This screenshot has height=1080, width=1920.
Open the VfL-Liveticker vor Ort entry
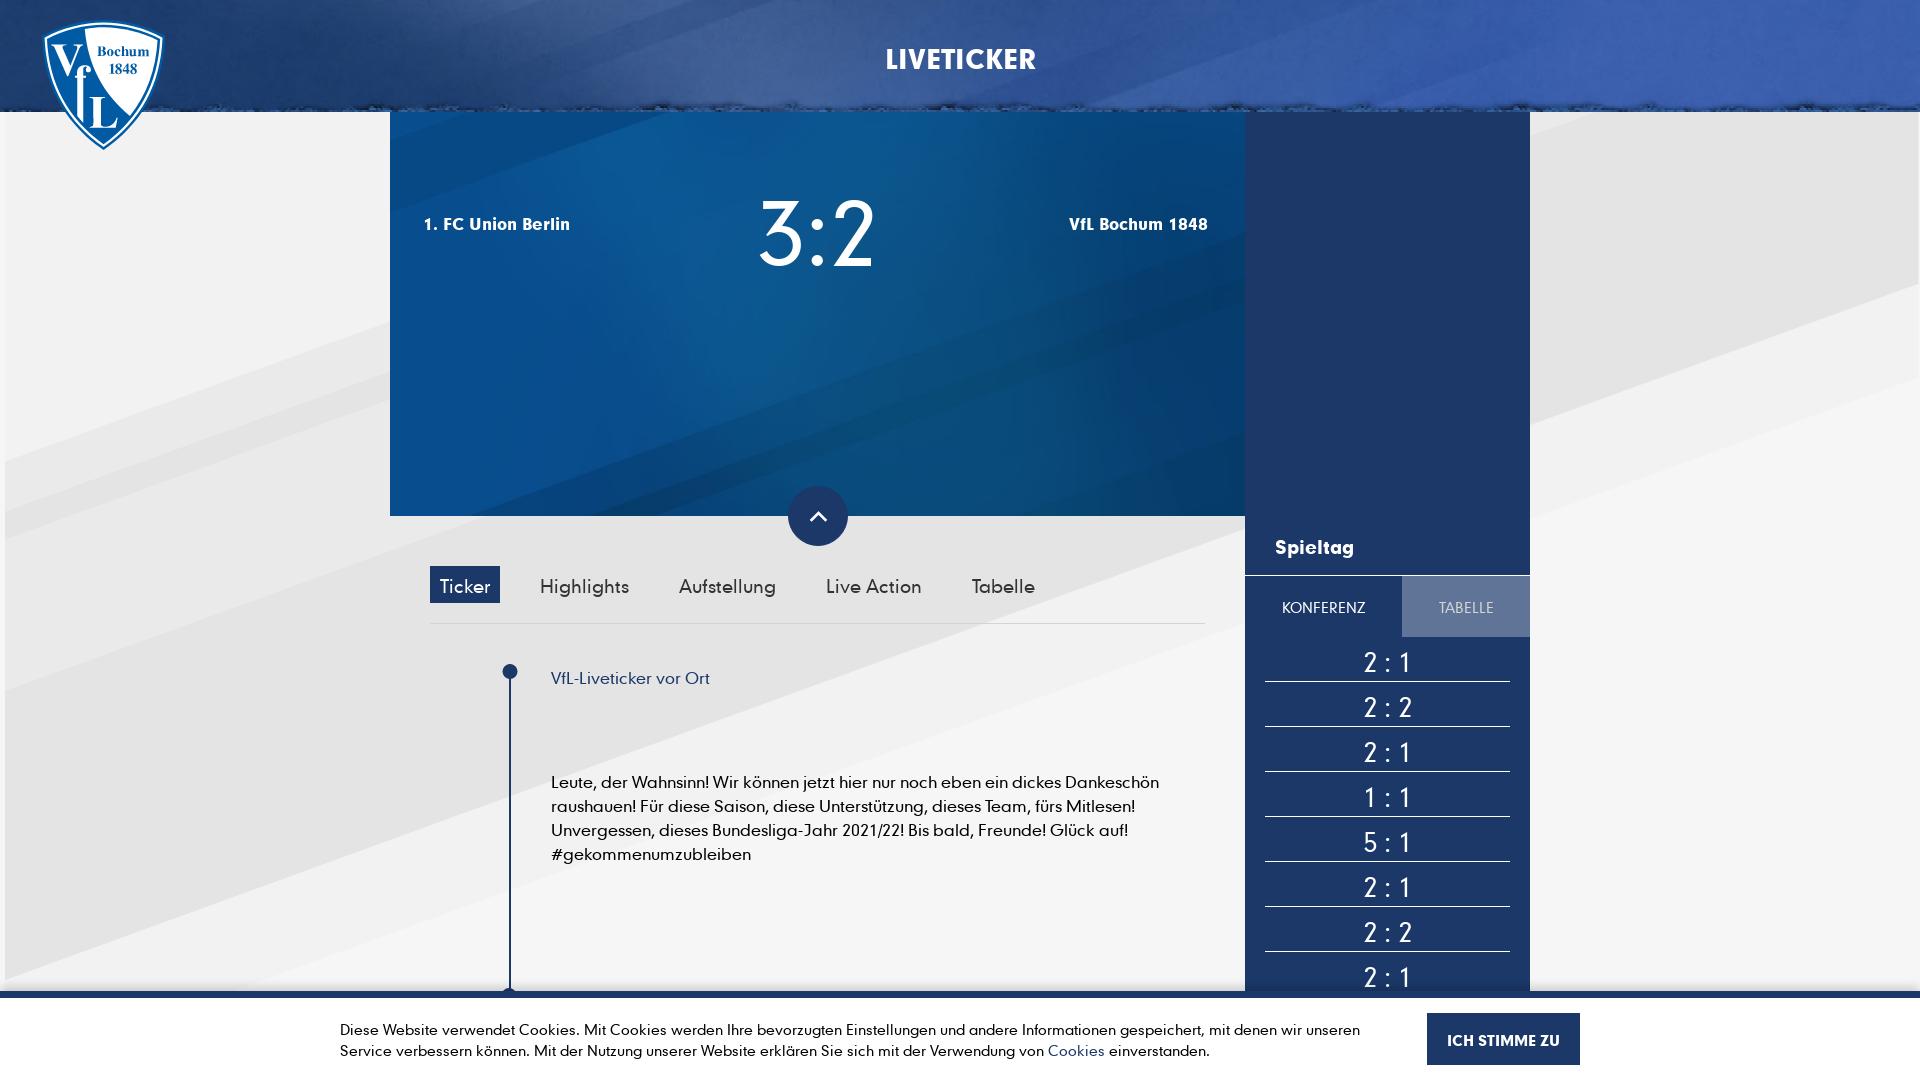(630, 678)
